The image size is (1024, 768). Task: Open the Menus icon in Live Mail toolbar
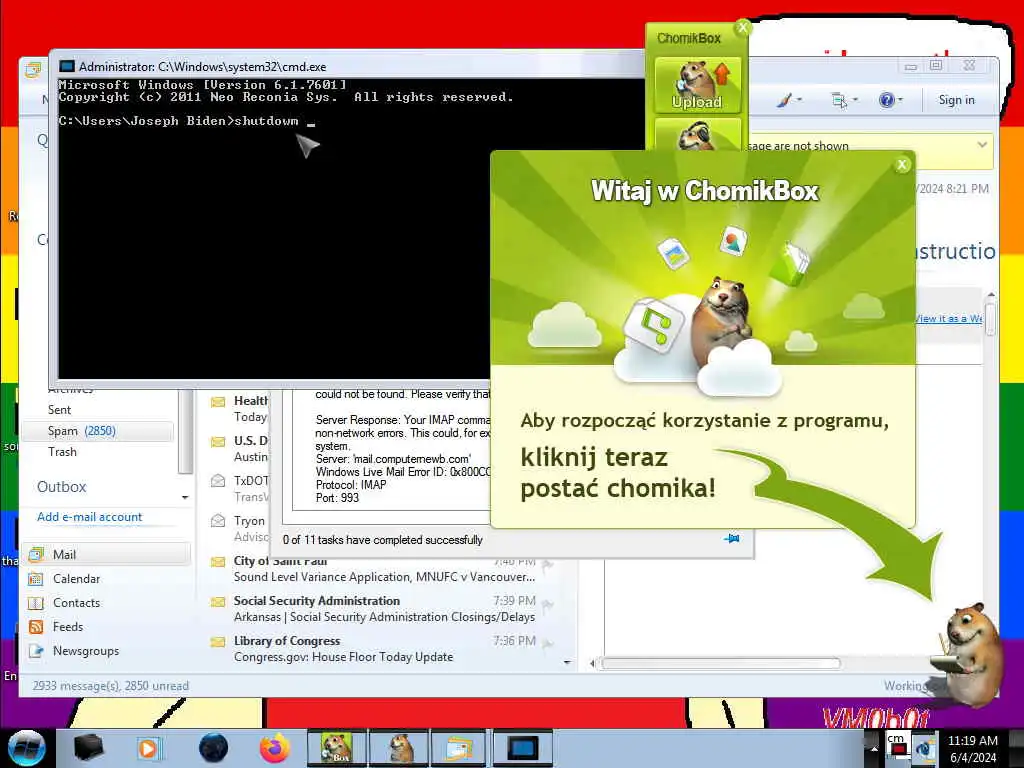click(x=839, y=100)
